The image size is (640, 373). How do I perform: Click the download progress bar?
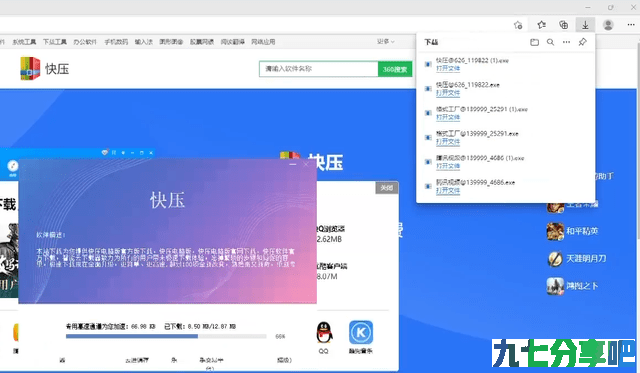coord(166,336)
